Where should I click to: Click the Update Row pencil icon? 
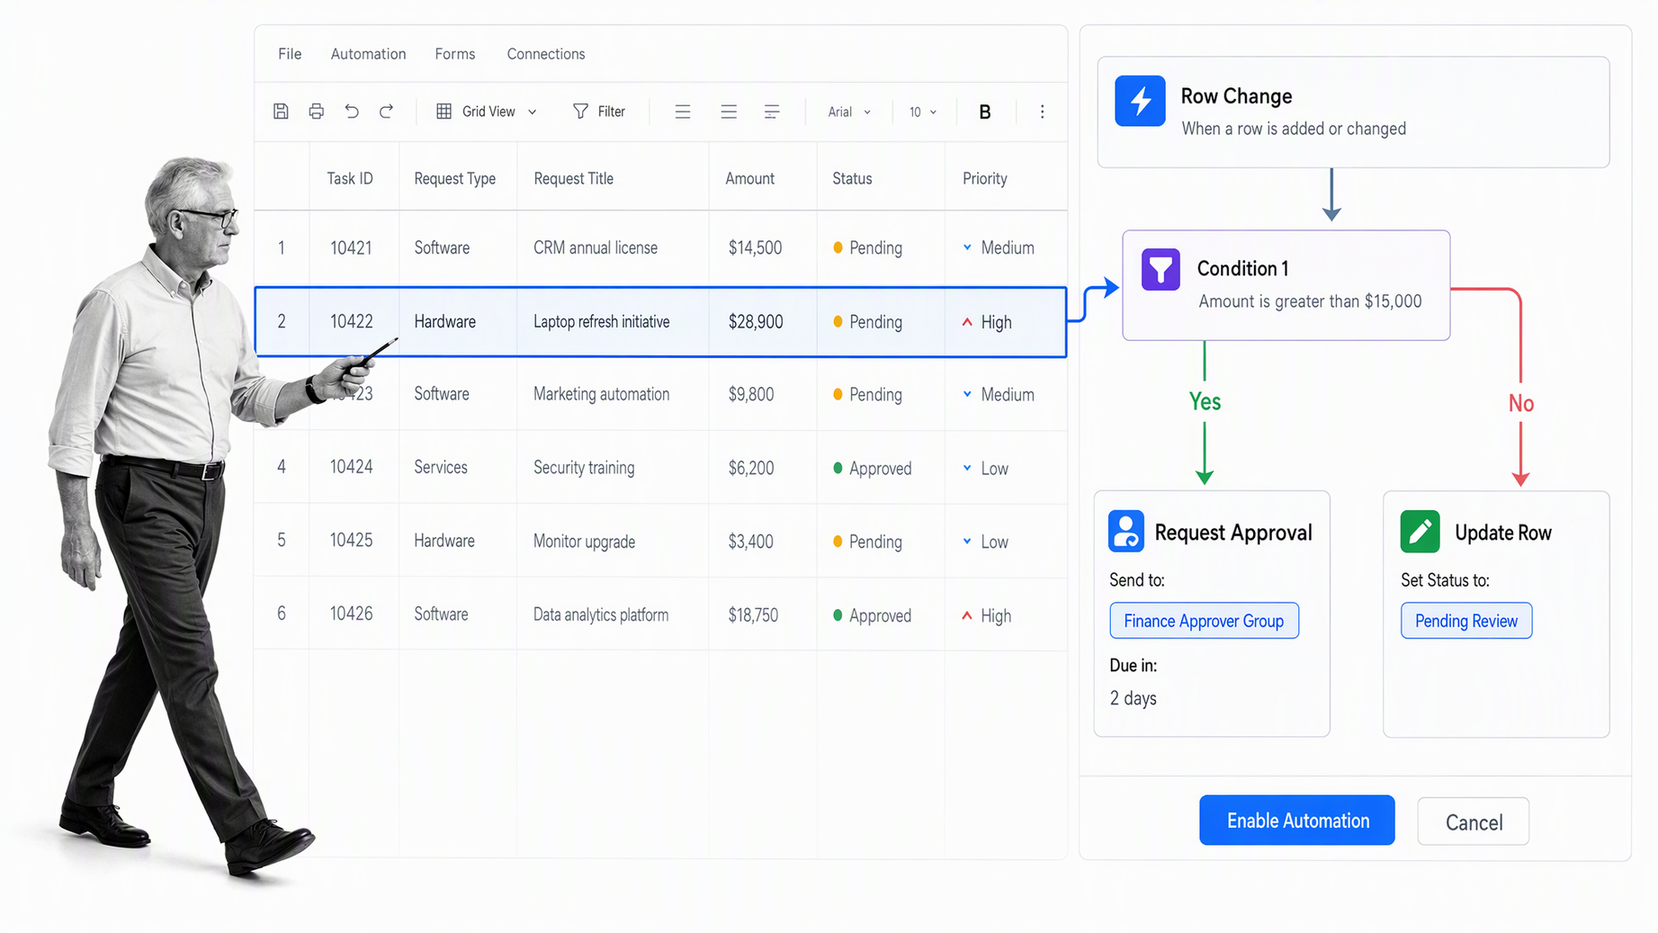[1420, 531]
